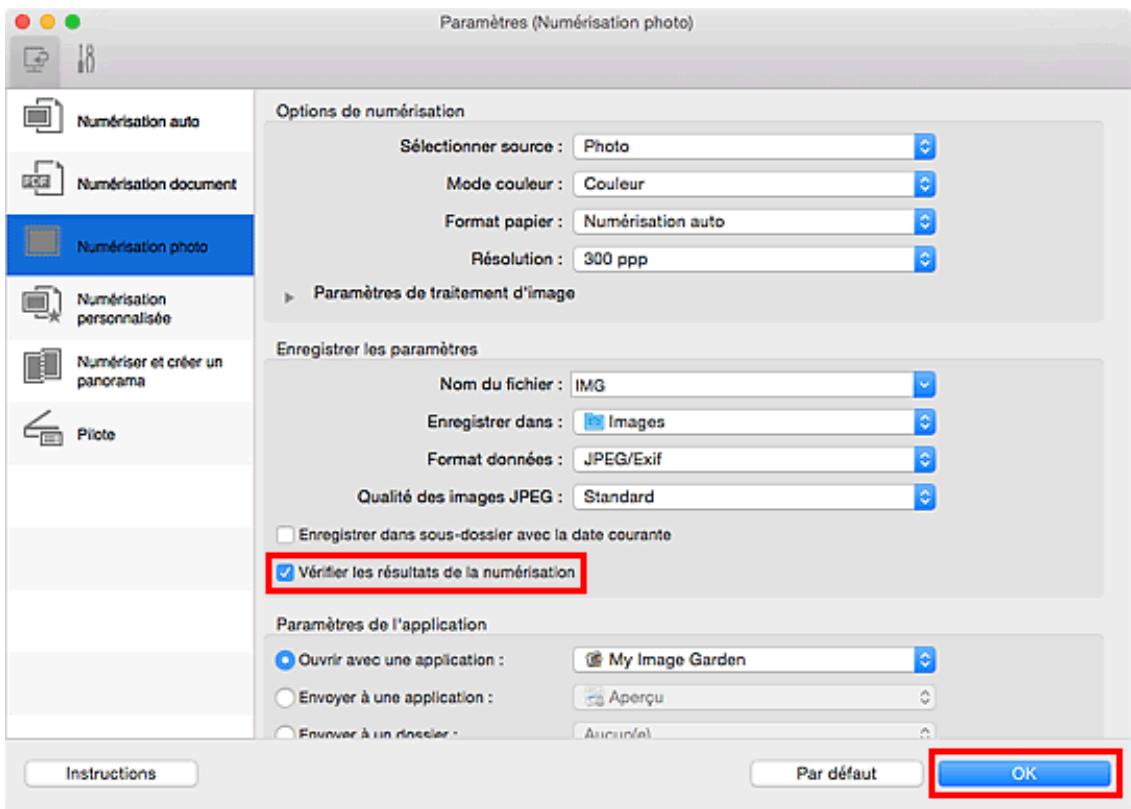
Task: Enable saving in subfolder with current date
Action: tap(286, 535)
